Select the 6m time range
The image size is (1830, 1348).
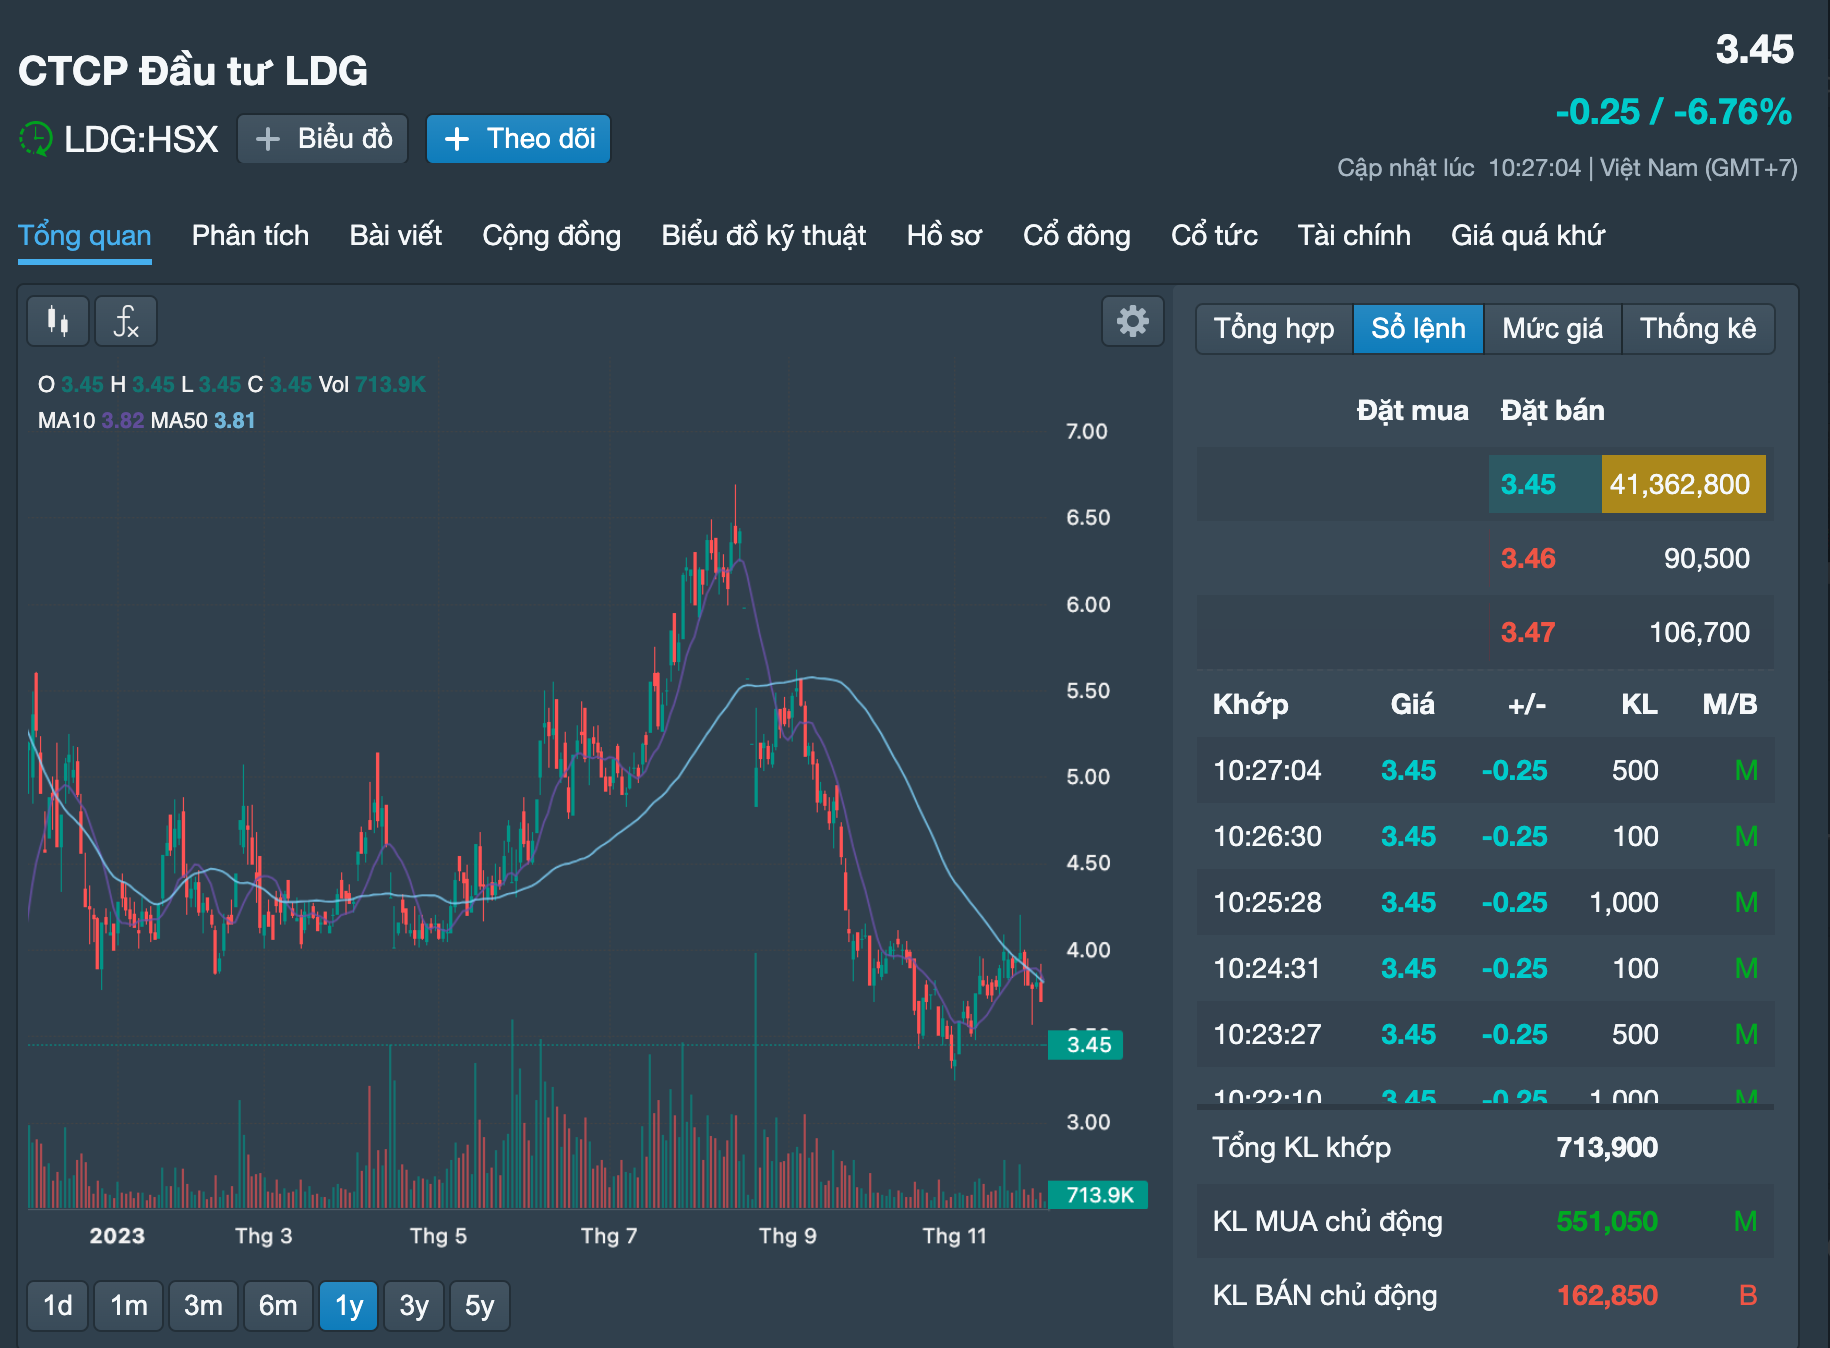(278, 1306)
